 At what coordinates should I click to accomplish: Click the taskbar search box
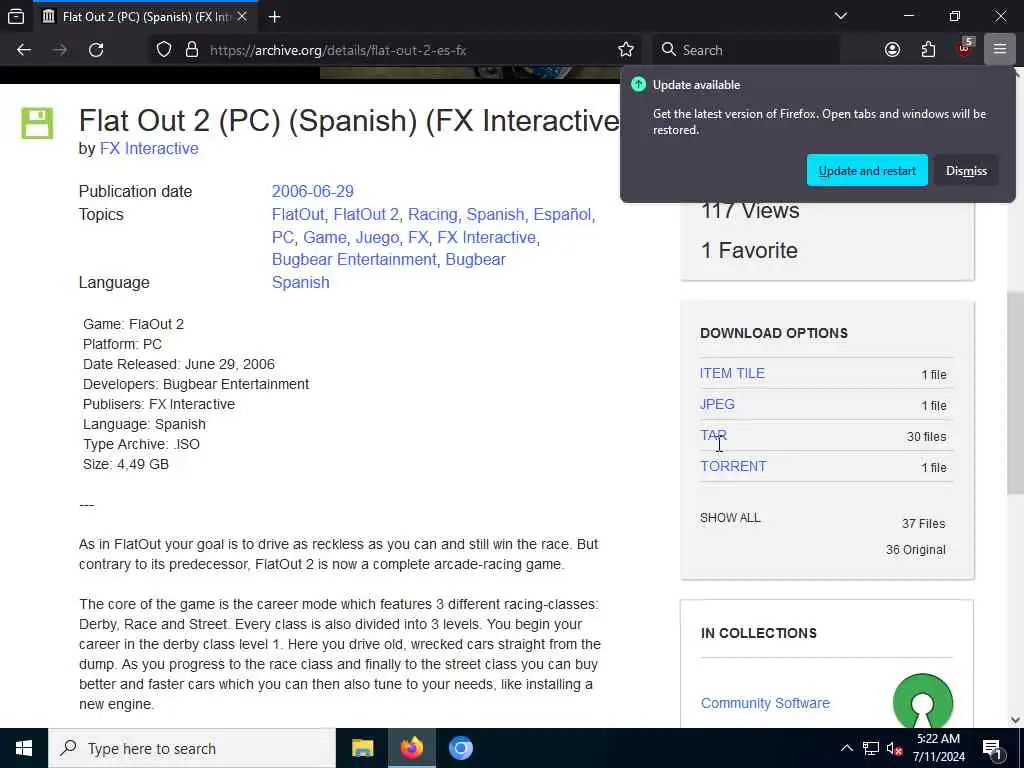coord(192,748)
